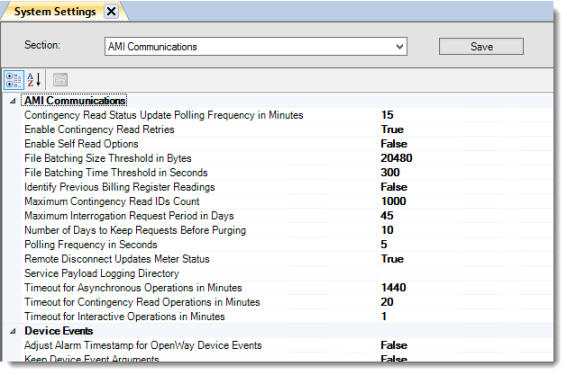Select File Batching Size Threshold in Bytes
This screenshot has height=375, width=567.
[108, 158]
